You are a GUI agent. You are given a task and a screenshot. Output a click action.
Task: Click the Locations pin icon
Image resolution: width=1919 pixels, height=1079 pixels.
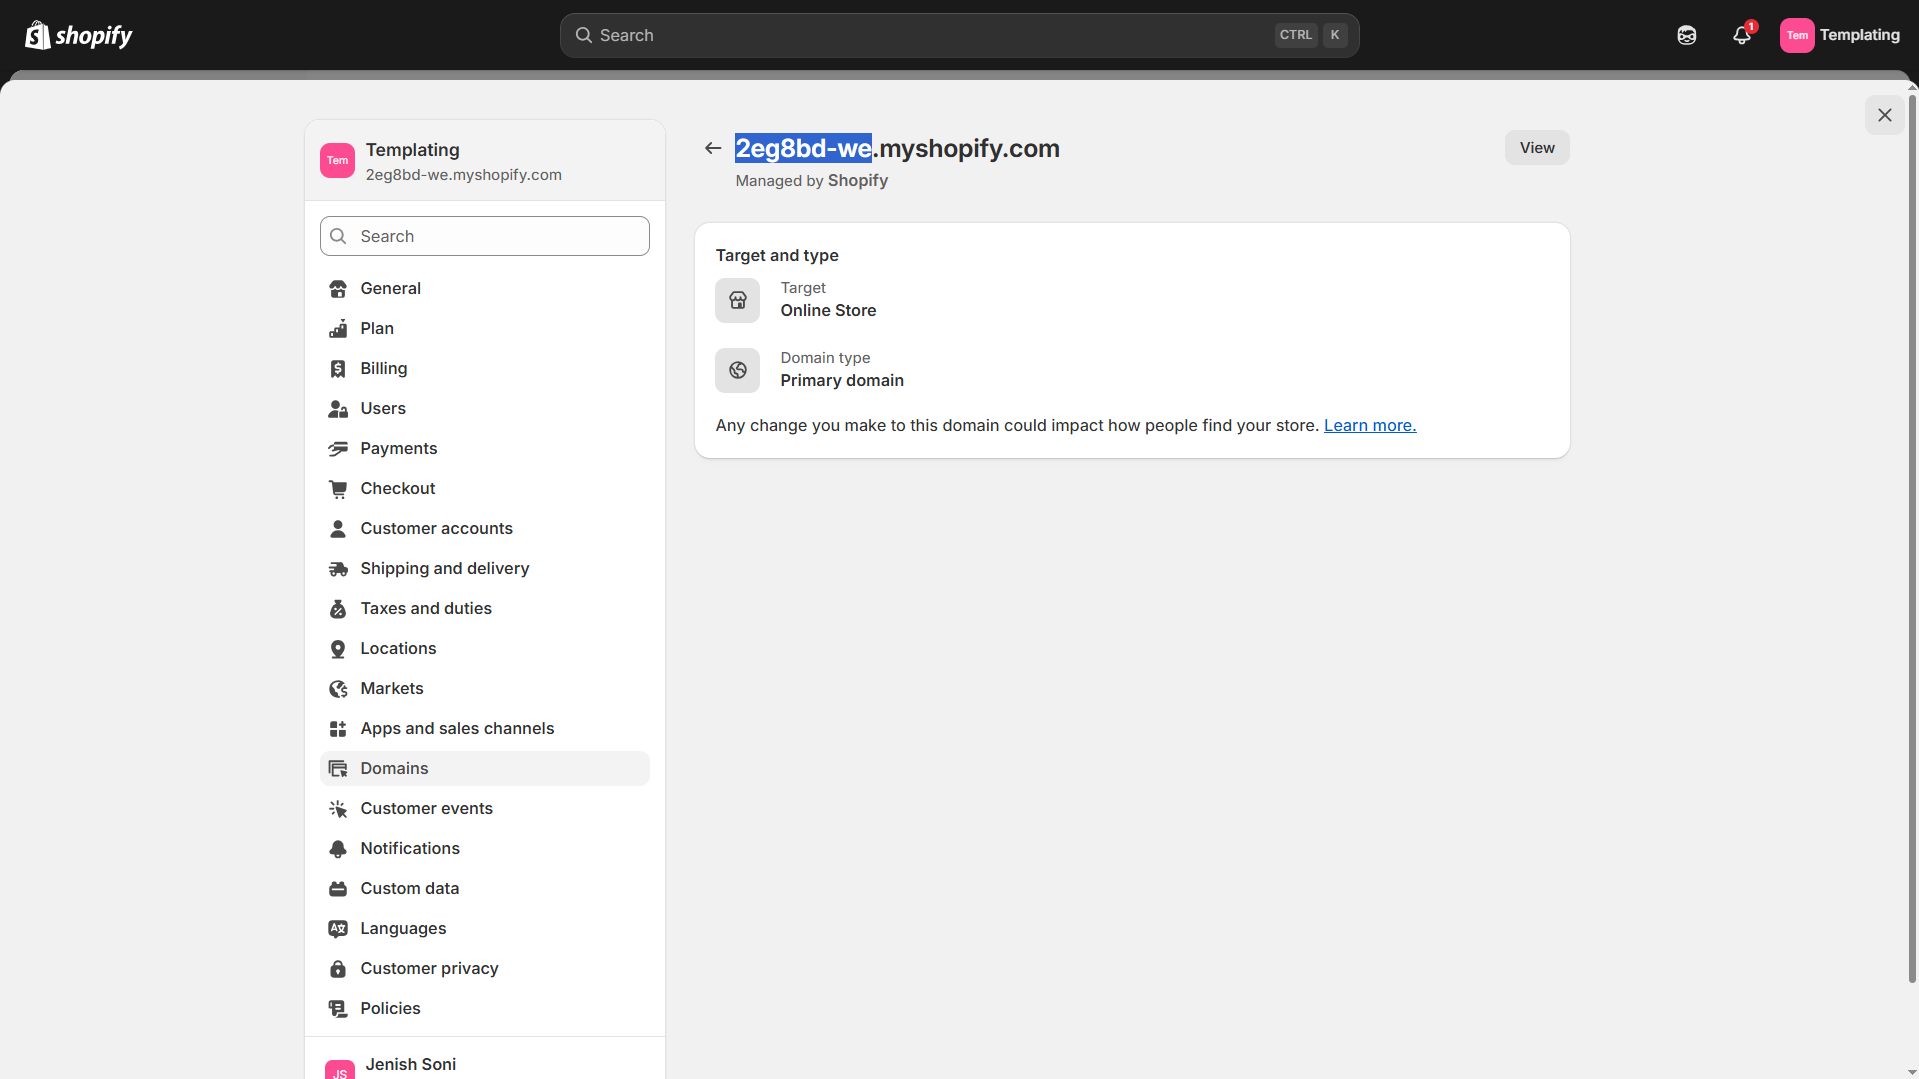[338, 649]
